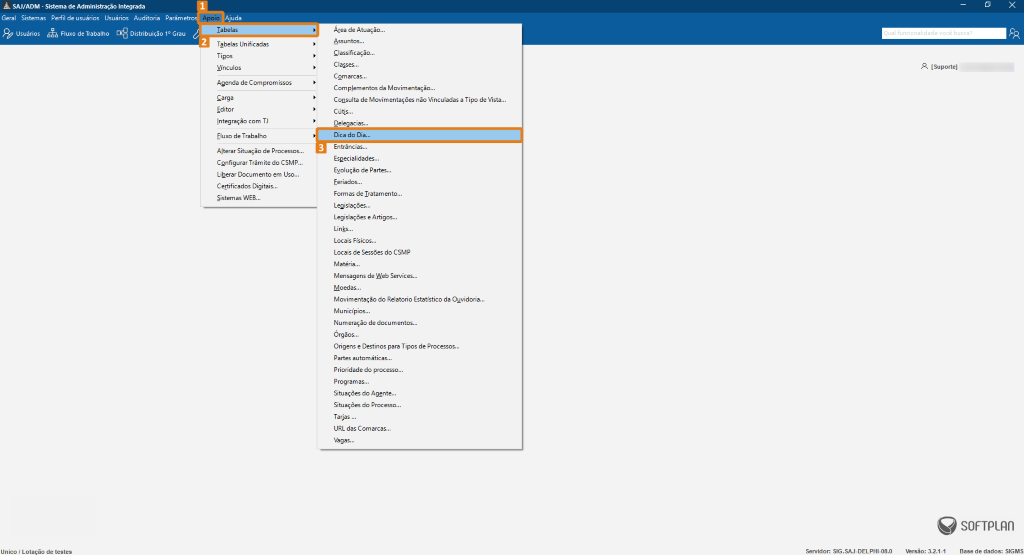
Task: Click the Usuários toolbar icon
Action: point(8,33)
